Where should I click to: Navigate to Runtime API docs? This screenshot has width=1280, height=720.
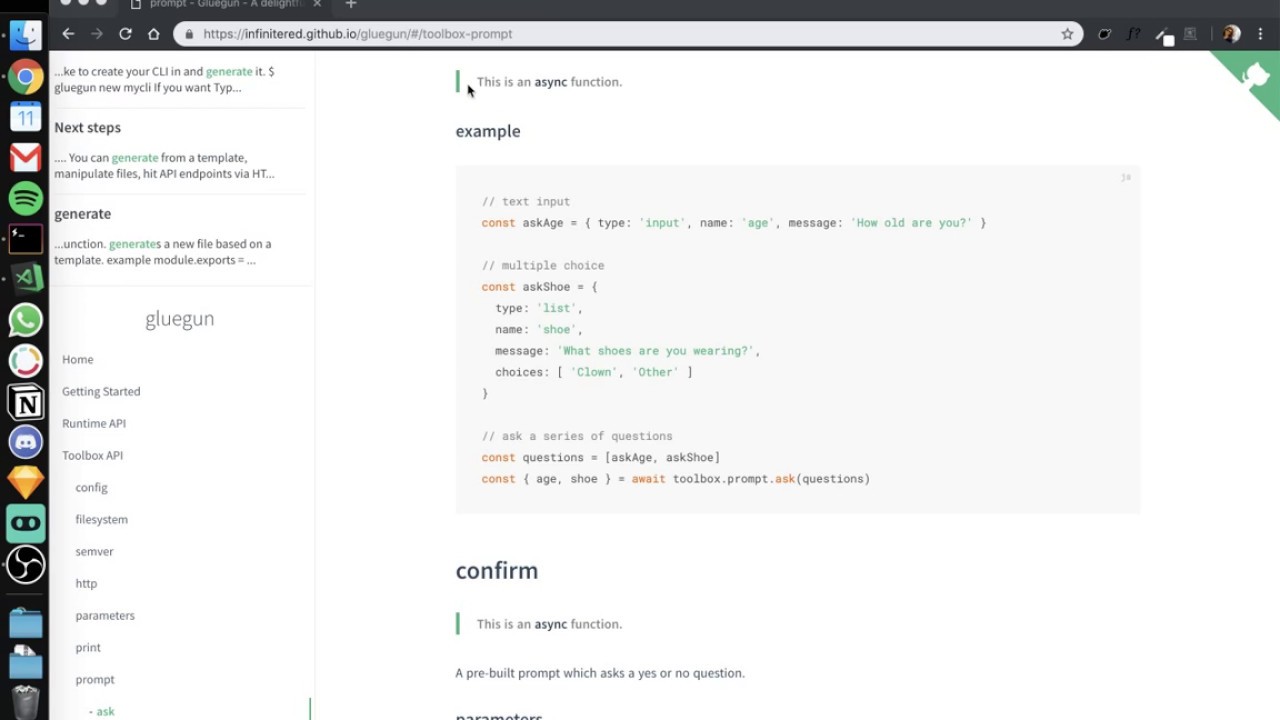coord(94,424)
